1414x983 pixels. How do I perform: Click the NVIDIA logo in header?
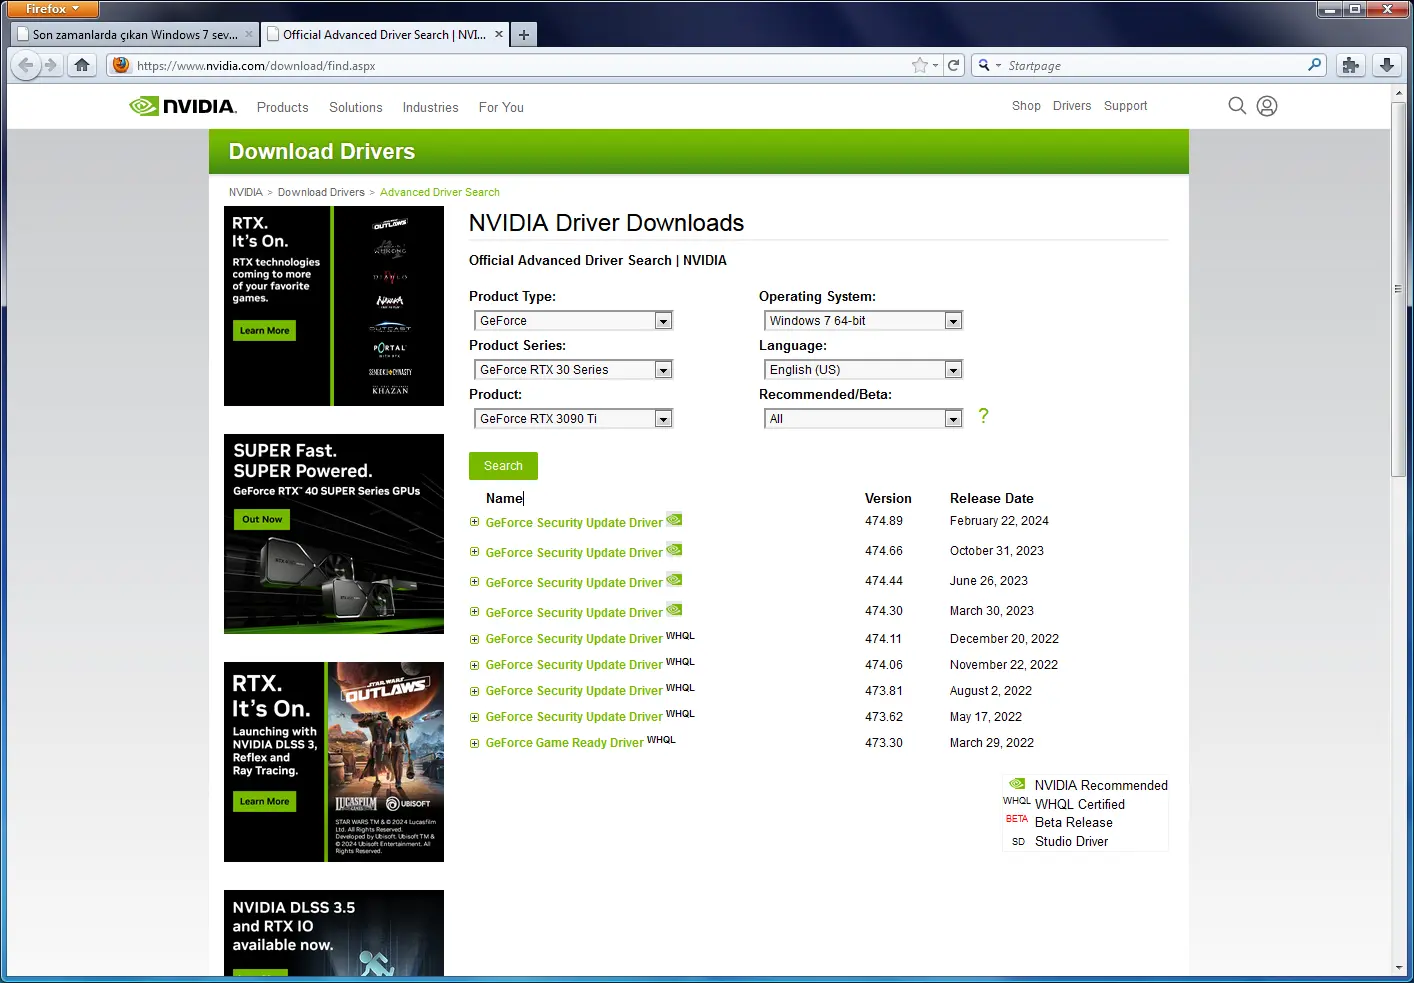tap(183, 106)
